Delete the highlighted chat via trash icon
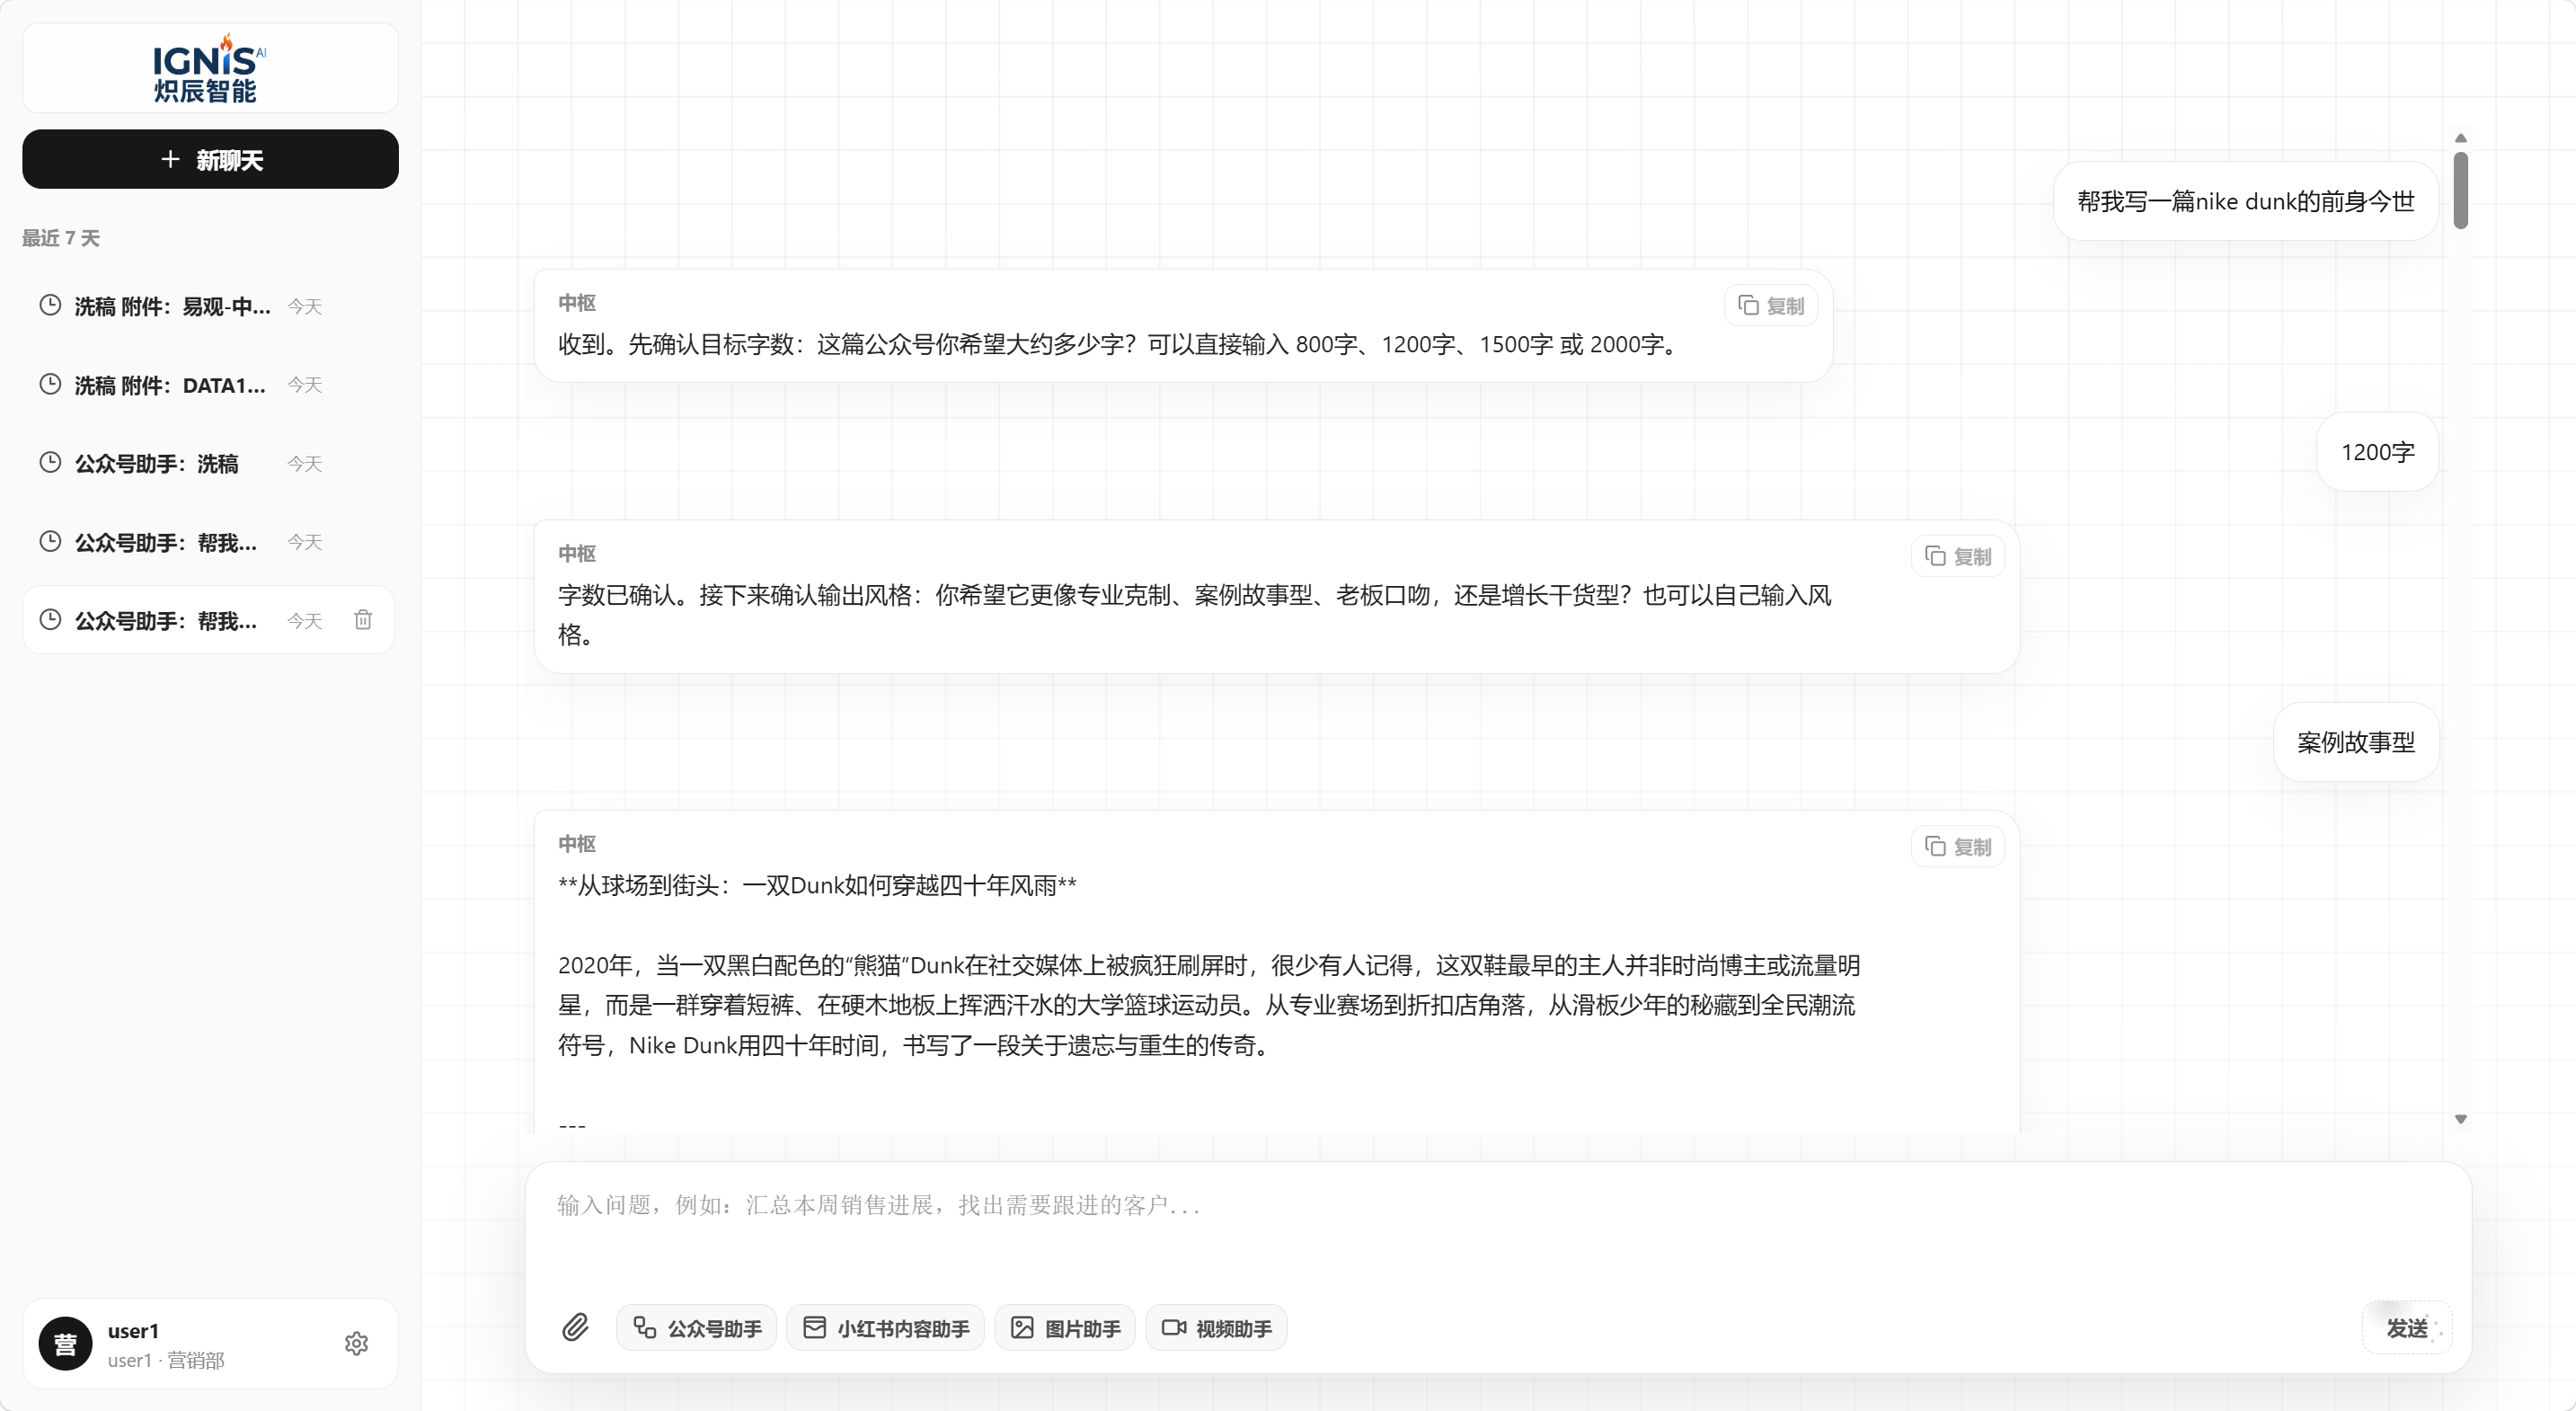The image size is (2576, 1411). [x=363, y=620]
